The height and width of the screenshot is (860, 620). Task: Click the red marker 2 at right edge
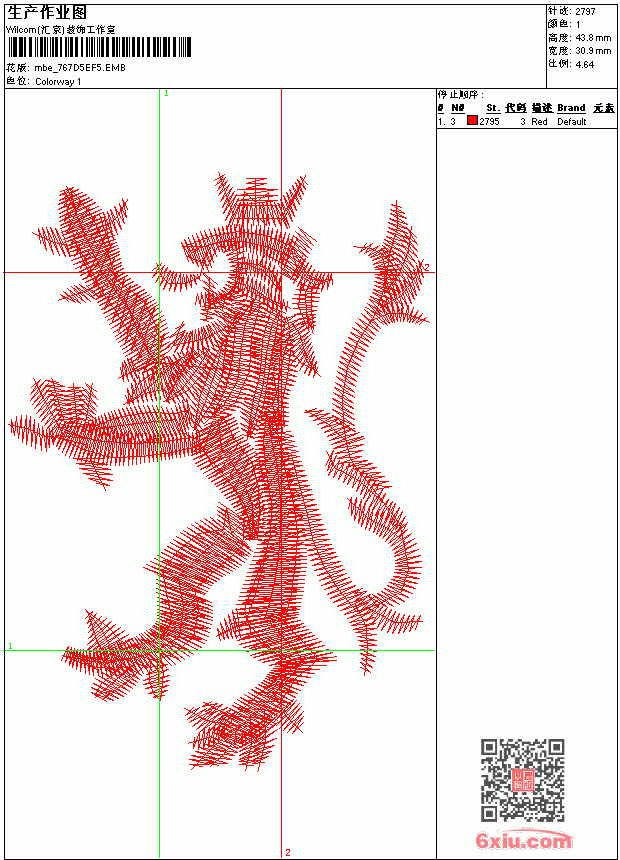tap(426, 267)
